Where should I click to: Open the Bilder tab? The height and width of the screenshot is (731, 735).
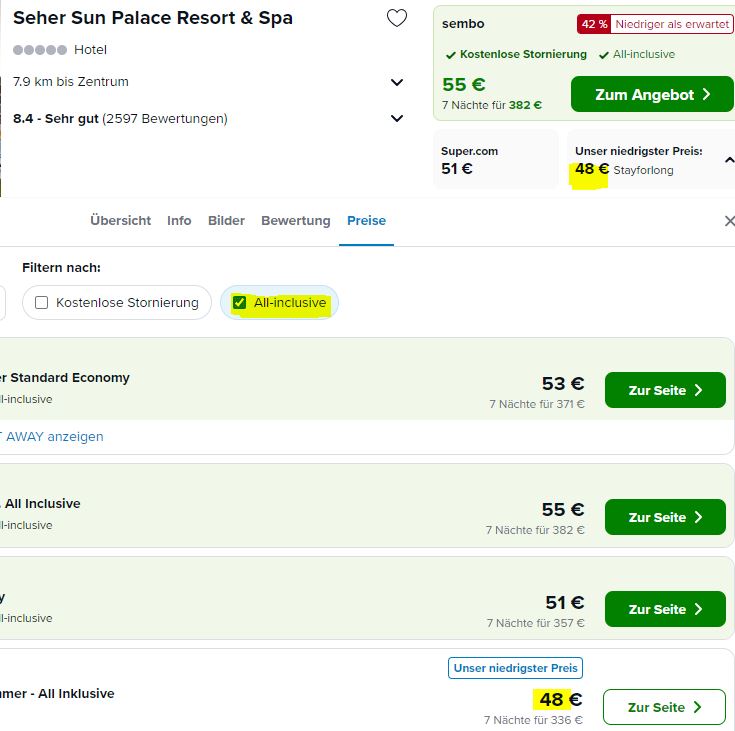click(226, 220)
